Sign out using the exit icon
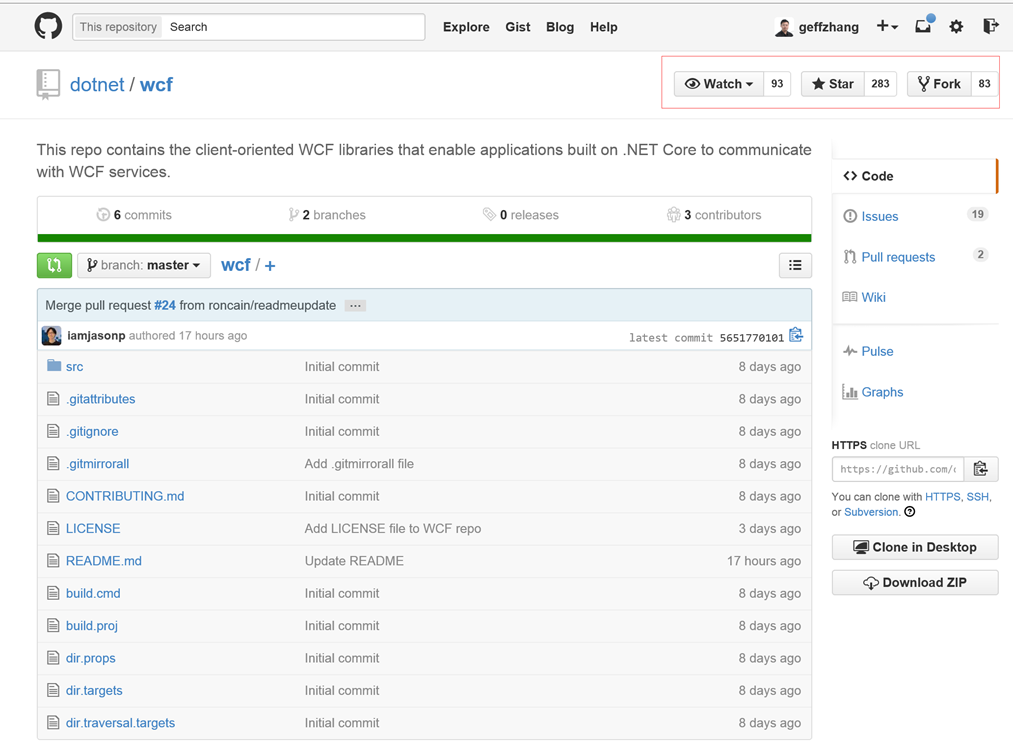Screen dimensions: 1013x742 point(990,26)
